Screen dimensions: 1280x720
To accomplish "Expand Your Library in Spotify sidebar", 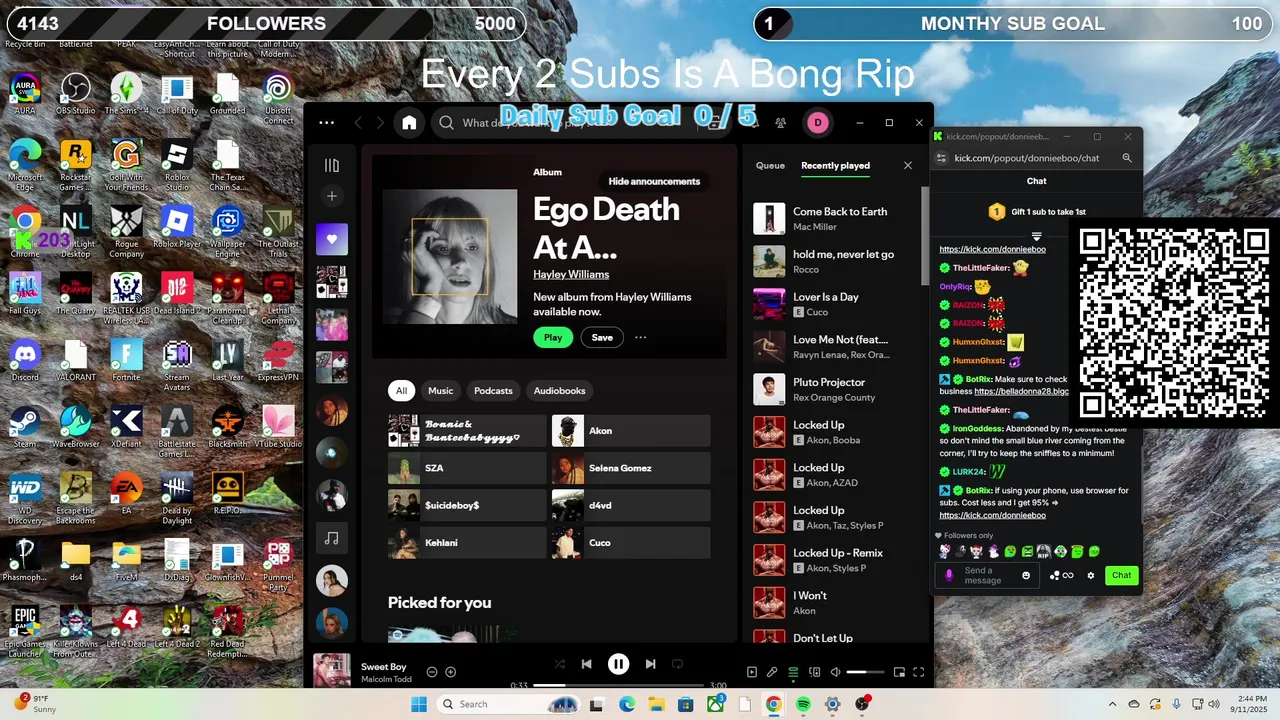I will [x=332, y=165].
